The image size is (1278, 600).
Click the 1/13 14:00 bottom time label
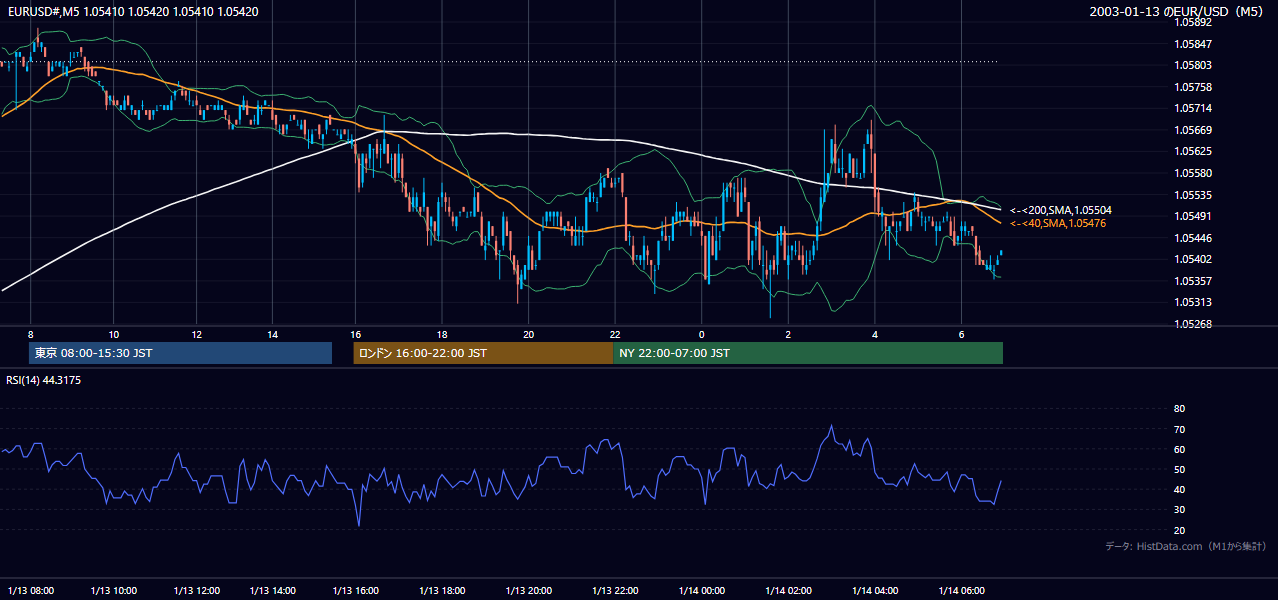click(274, 590)
